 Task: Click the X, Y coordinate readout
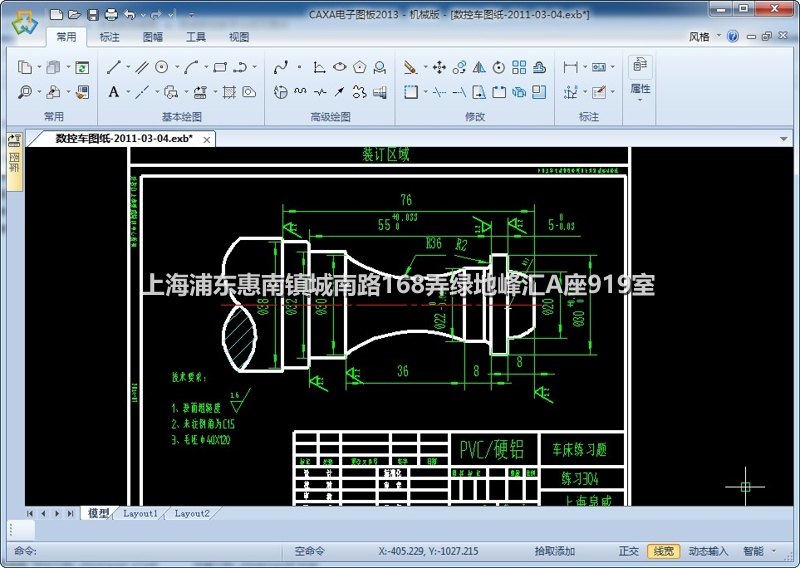click(428, 551)
